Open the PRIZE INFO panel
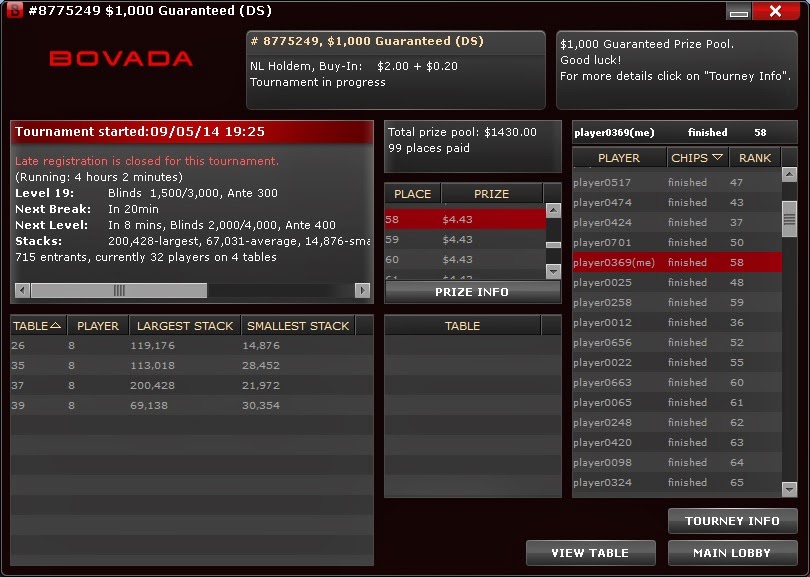The width and height of the screenshot is (810, 577). tap(472, 292)
